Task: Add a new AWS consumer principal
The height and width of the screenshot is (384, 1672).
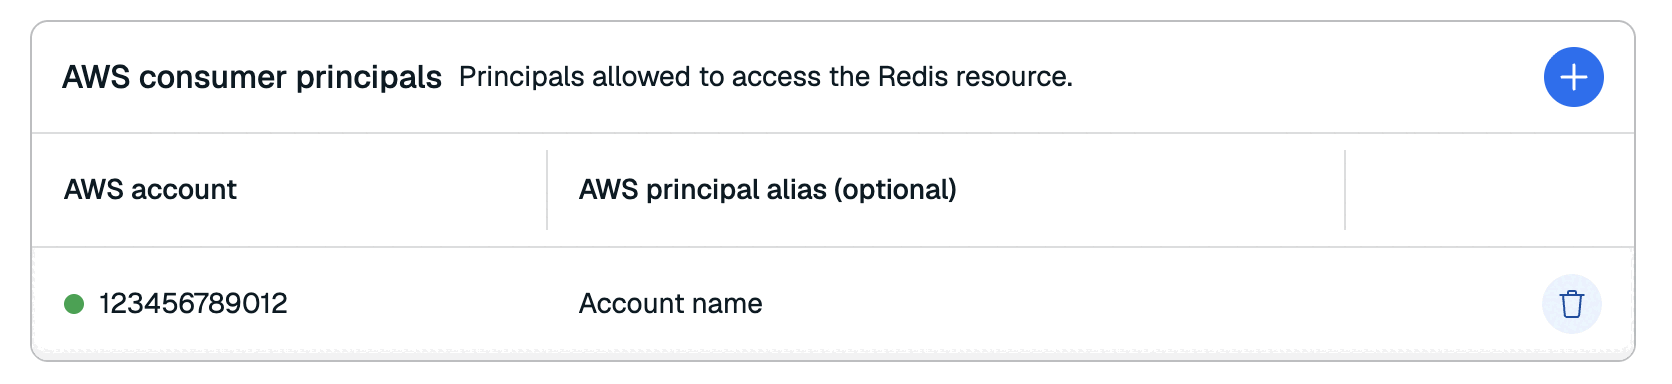Action: [x=1573, y=77]
